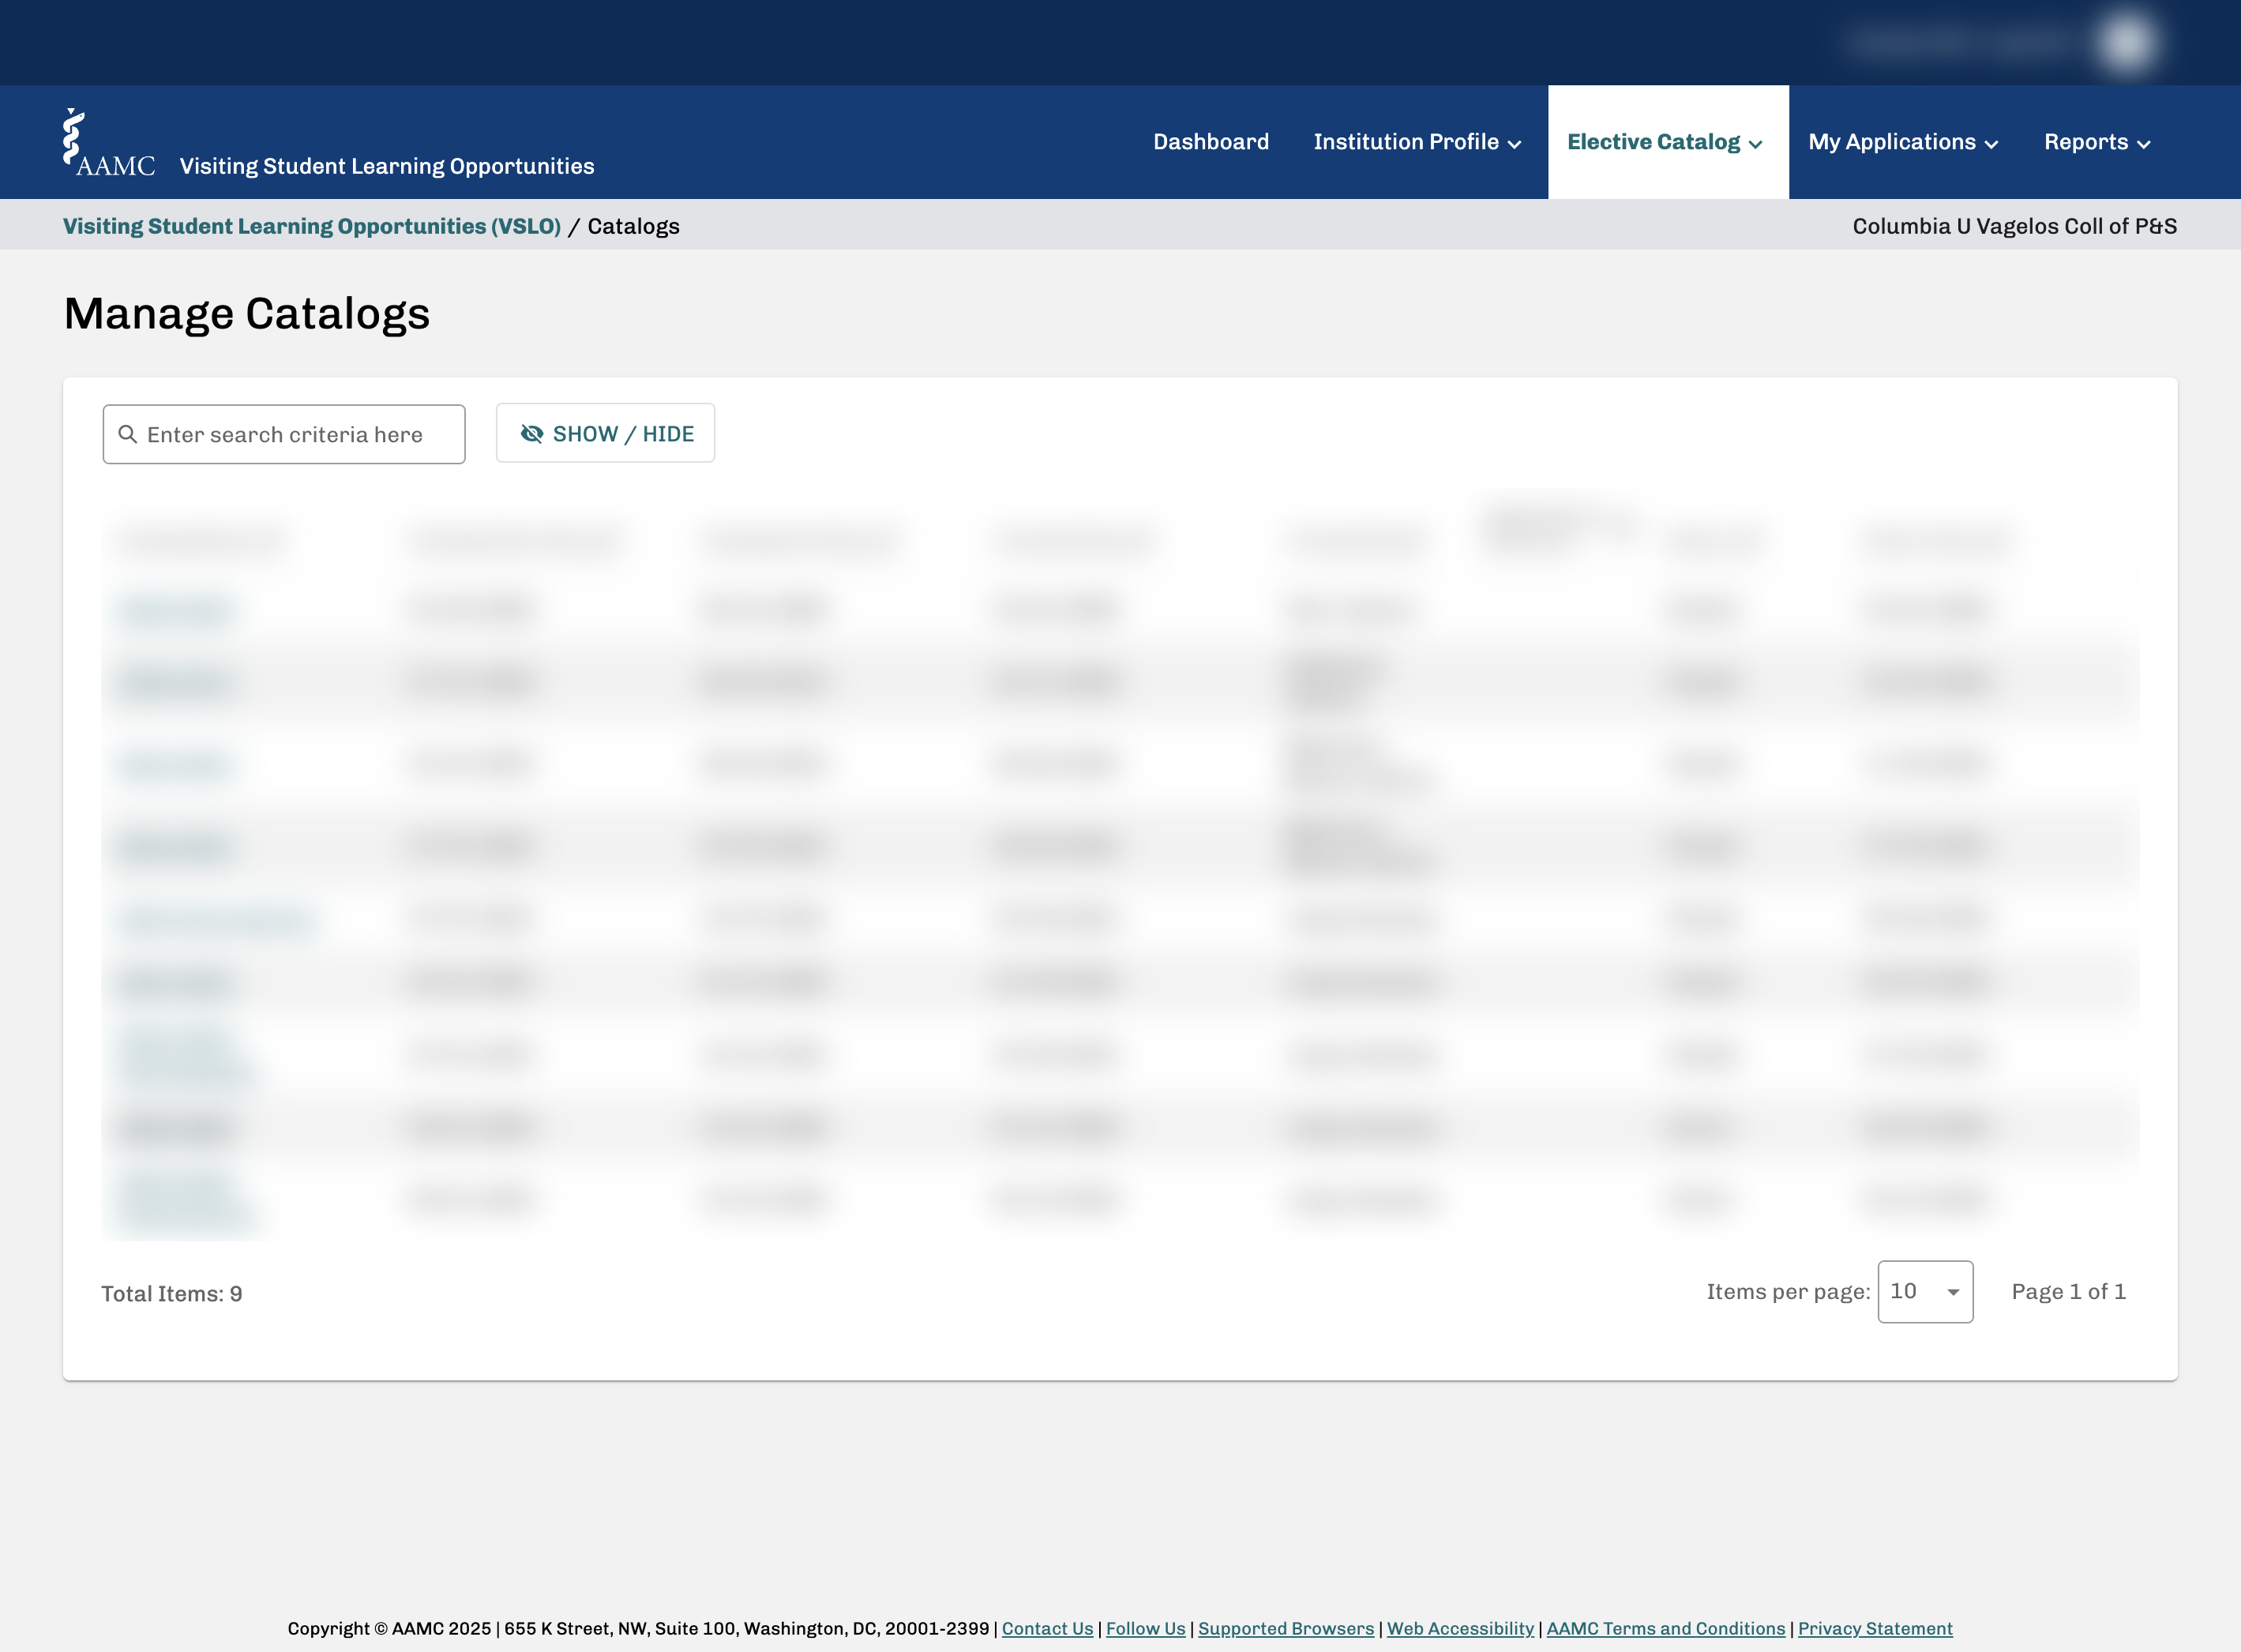The image size is (2241, 1652).
Task: Open the Follow Us footer link
Action: (1145, 1628)
